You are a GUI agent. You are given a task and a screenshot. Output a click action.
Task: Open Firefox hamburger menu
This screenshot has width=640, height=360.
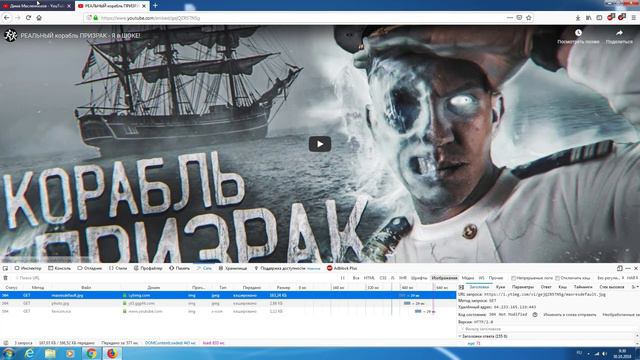tap(633, 18)
